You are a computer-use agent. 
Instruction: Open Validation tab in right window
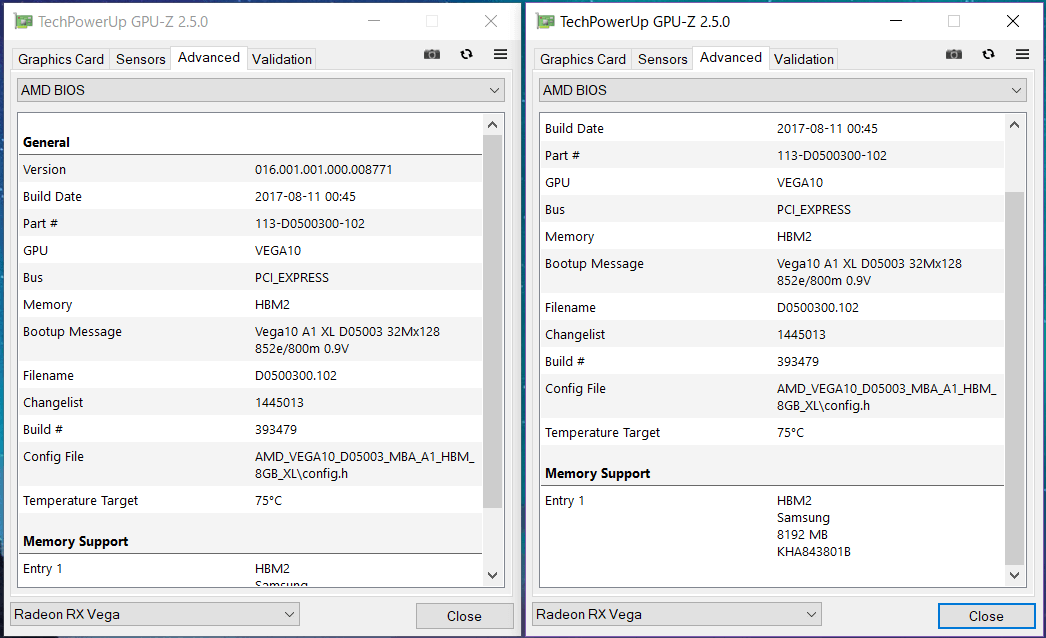pyautogui.click(x=804, y=59)
